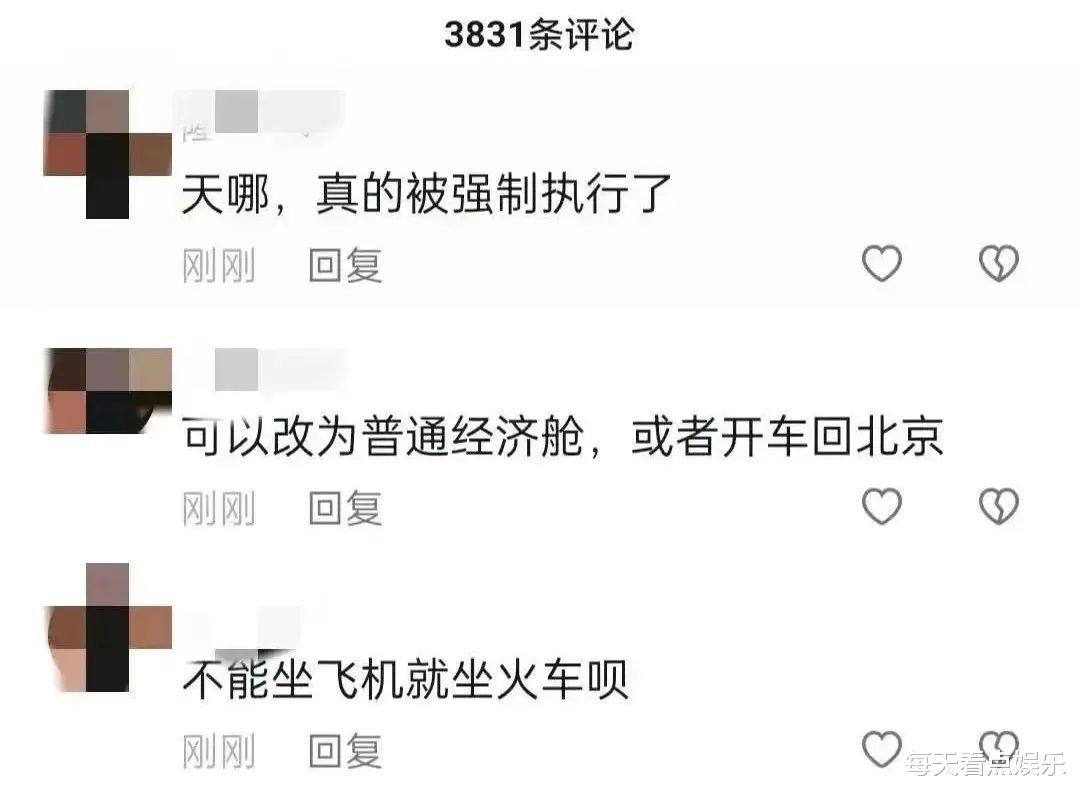Select comment text '天哪，真的被强制执行了'

426,194
